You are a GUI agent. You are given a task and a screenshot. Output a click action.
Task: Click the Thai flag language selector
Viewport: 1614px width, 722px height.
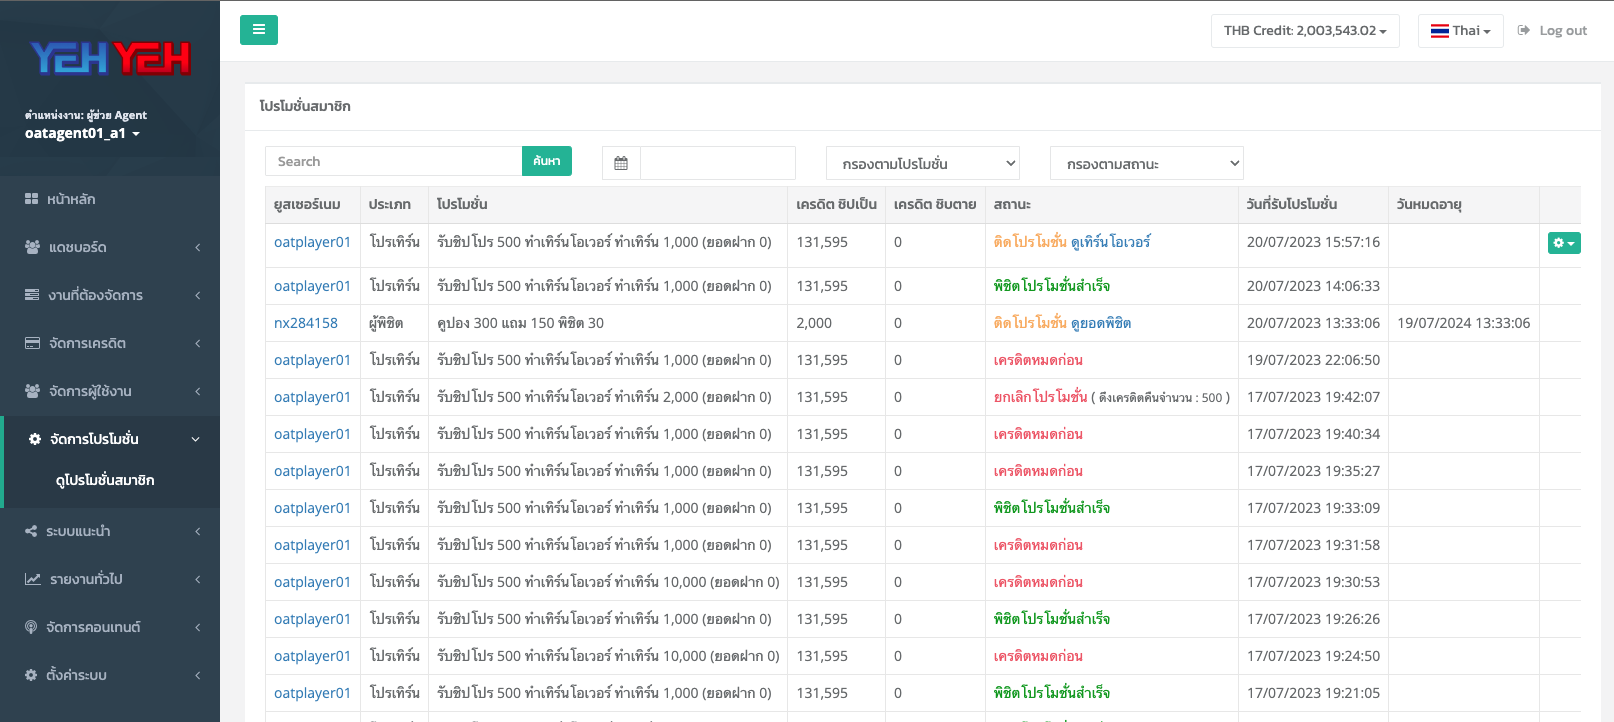click(x=1460, y=31)
